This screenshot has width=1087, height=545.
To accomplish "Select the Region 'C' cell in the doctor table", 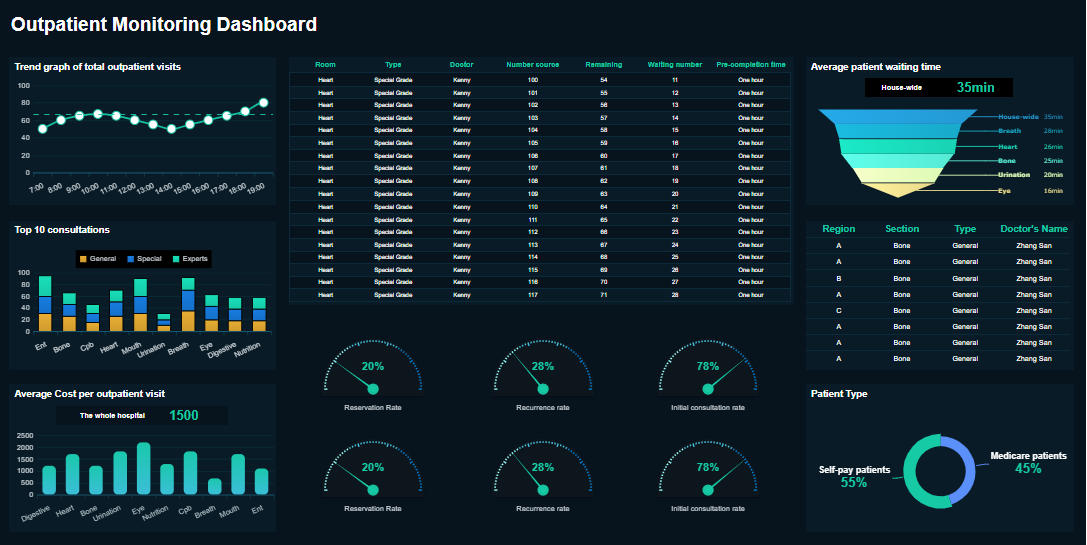I will click(x=838, y=311).
